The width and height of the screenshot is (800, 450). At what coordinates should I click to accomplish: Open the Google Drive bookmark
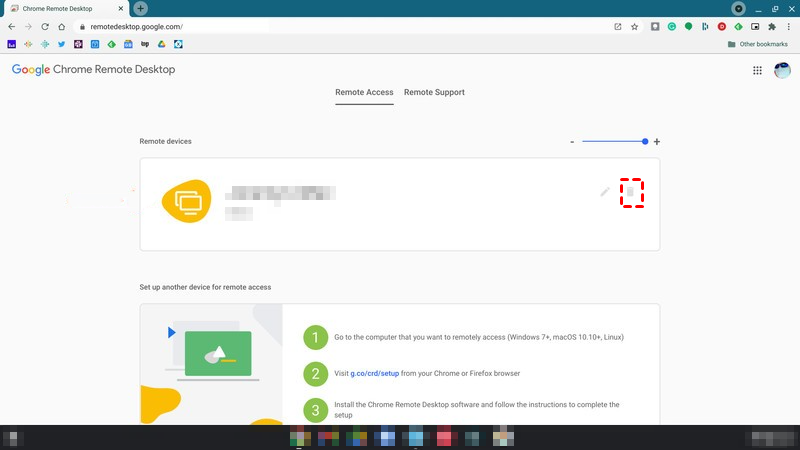point(162,44)
